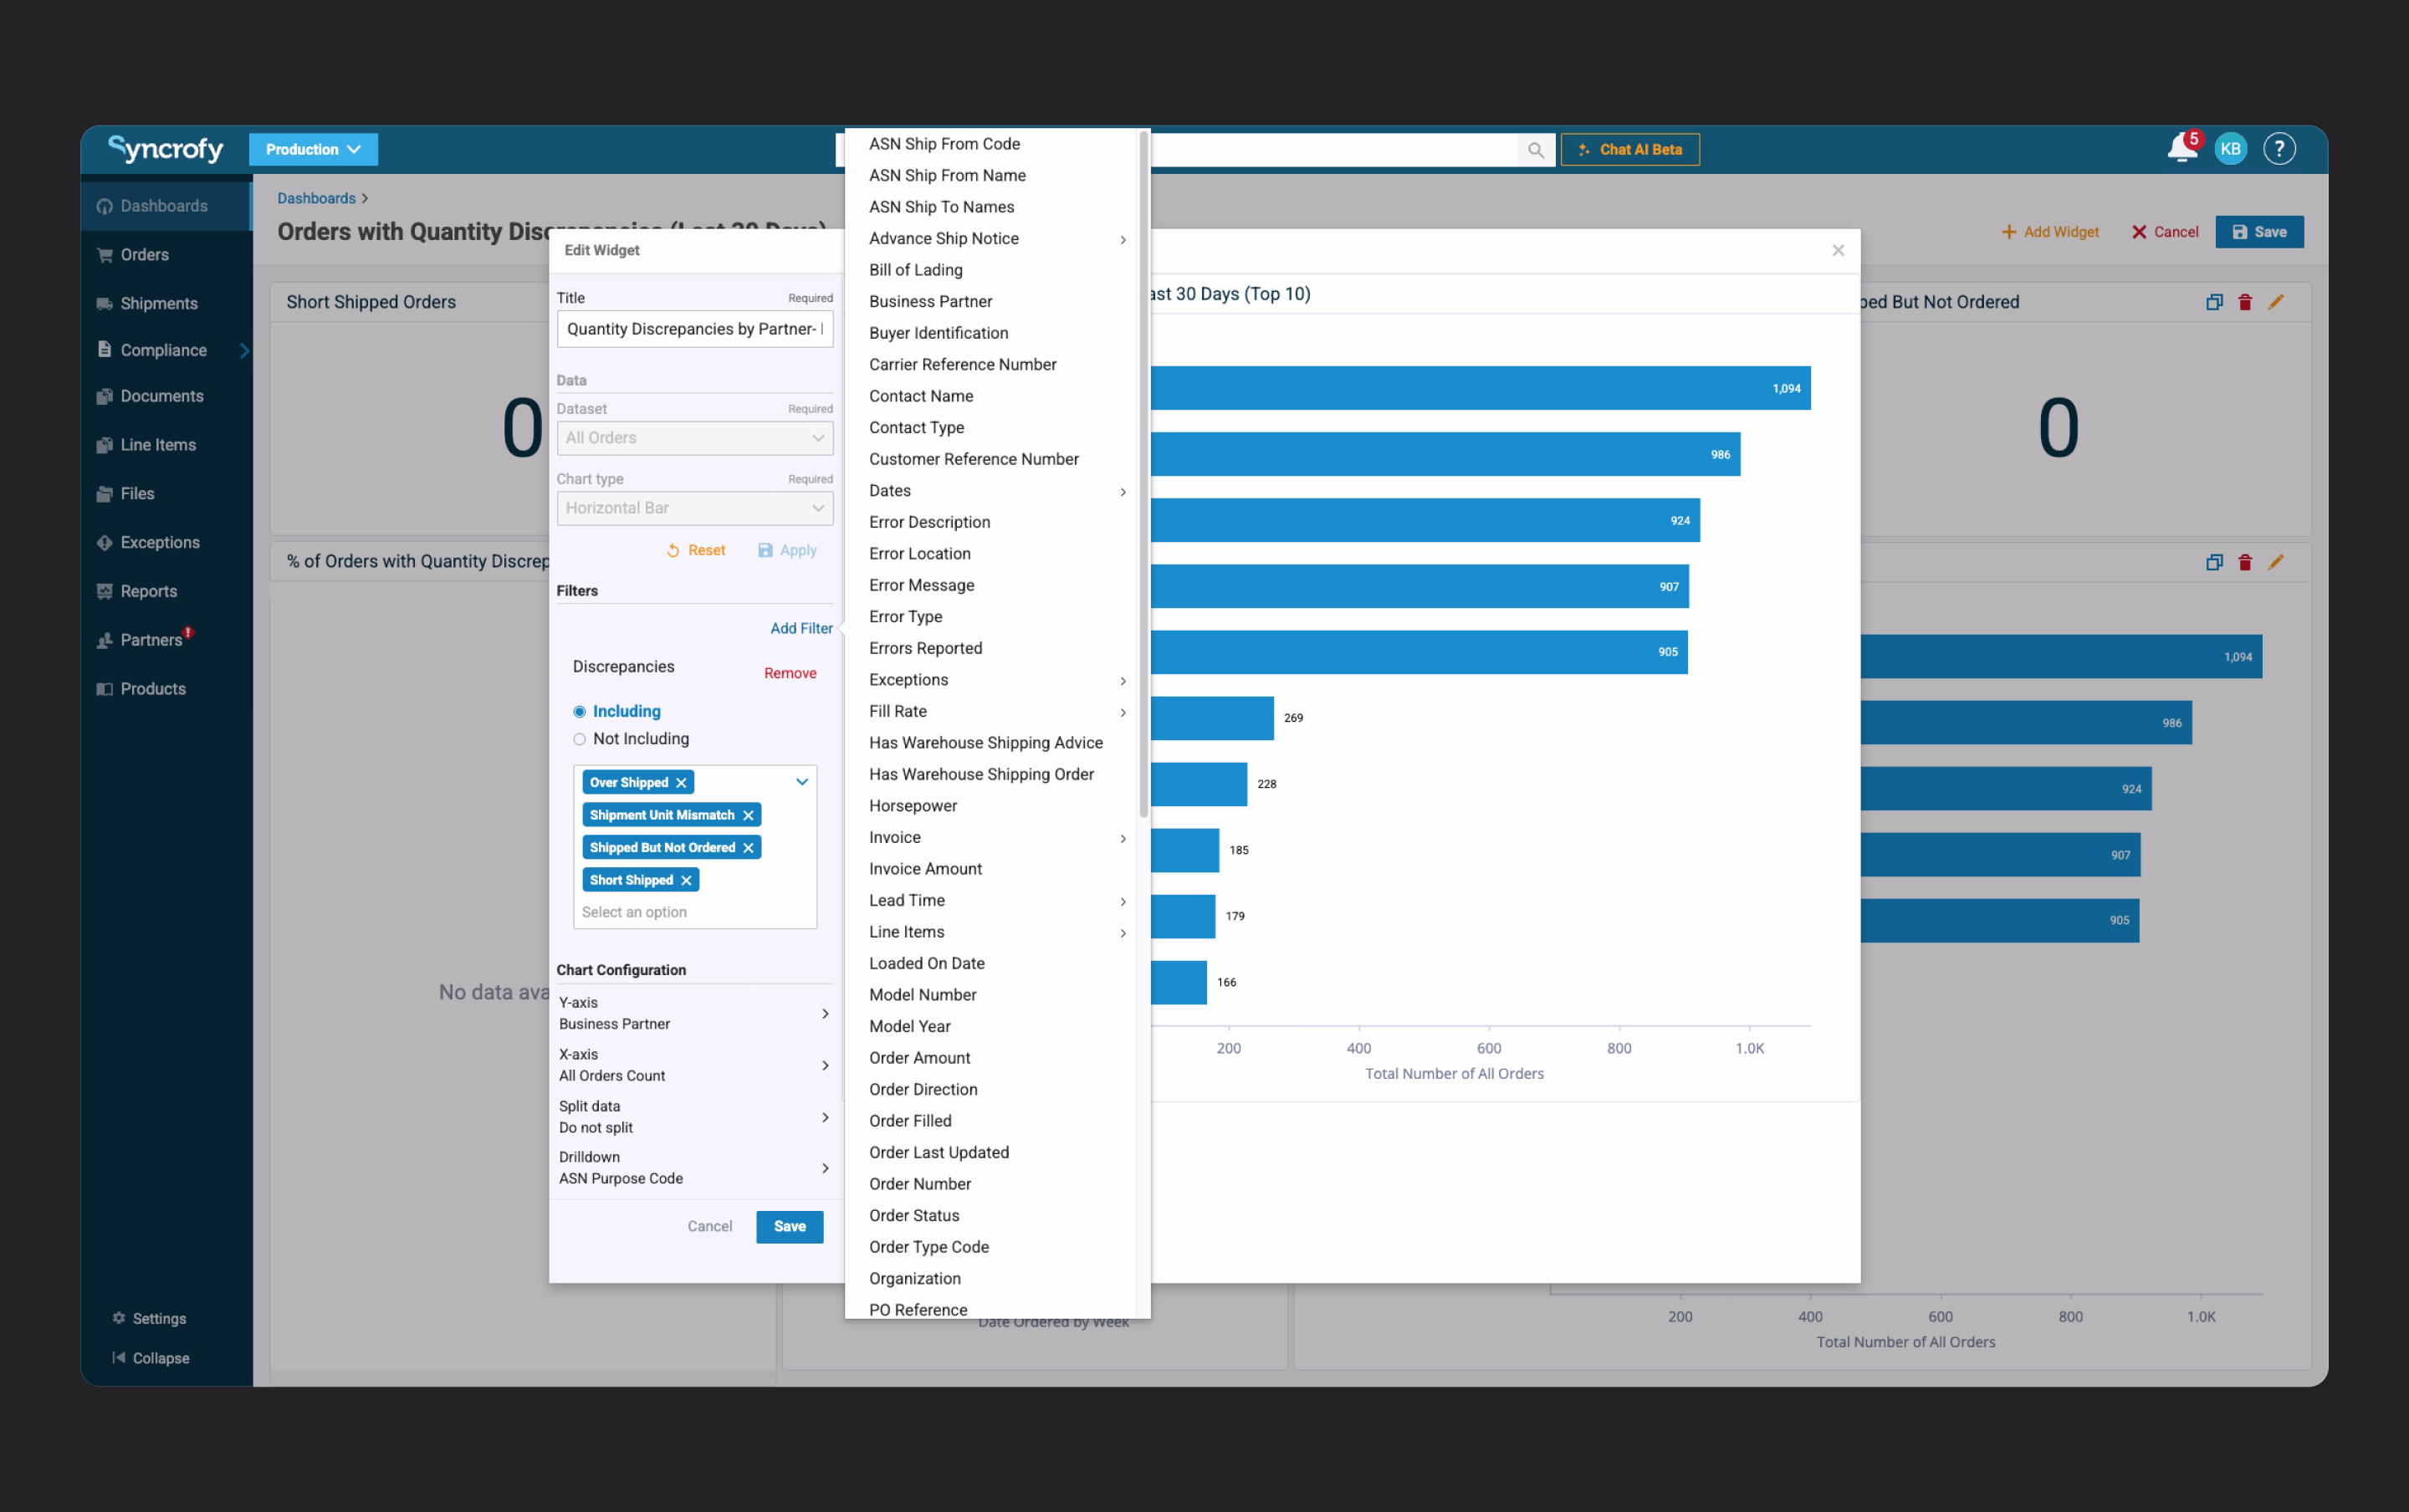The width and height of the screenshot is (2409, 1512).
Task: Remove the Over Shipped filter tag
Action: click(x=681, y=783)
